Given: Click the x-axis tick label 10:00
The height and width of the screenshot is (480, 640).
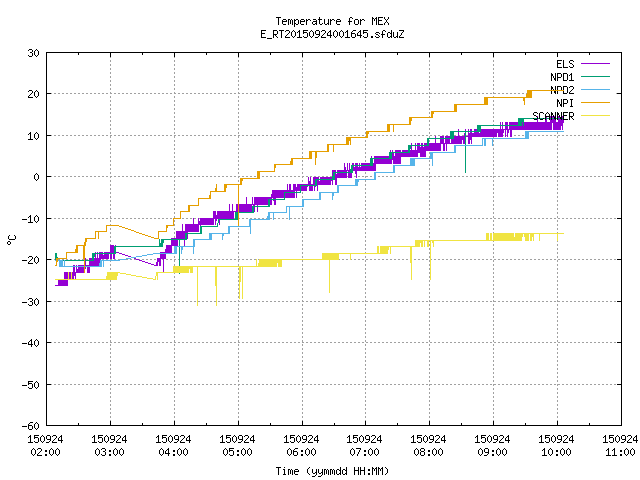Looking at the screenshot, I should pos(556,452).
